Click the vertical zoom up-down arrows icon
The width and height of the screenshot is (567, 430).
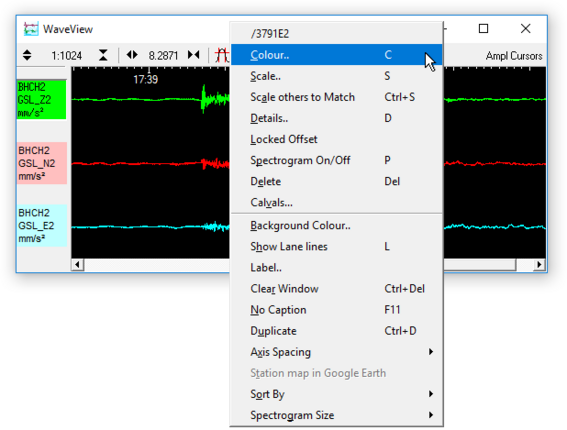pos(27,55)
